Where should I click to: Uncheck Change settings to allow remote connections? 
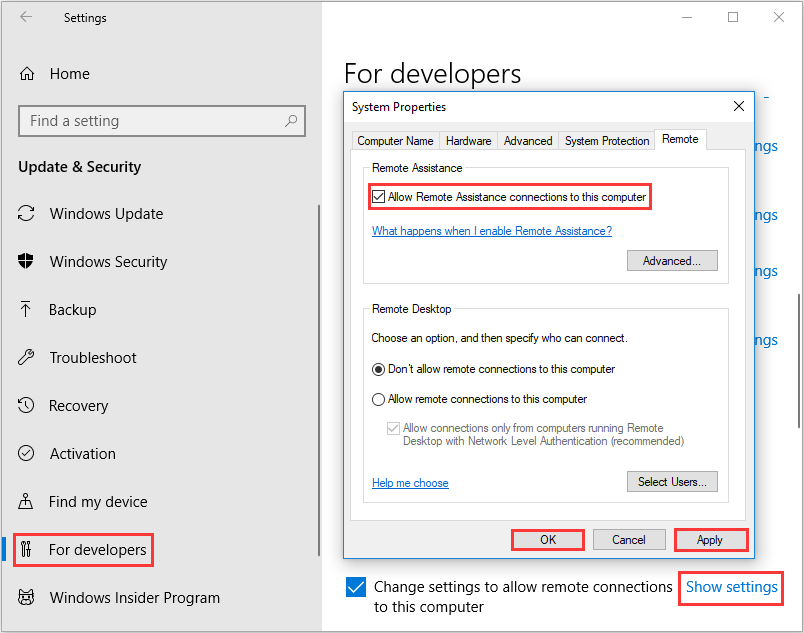point(355,587)
